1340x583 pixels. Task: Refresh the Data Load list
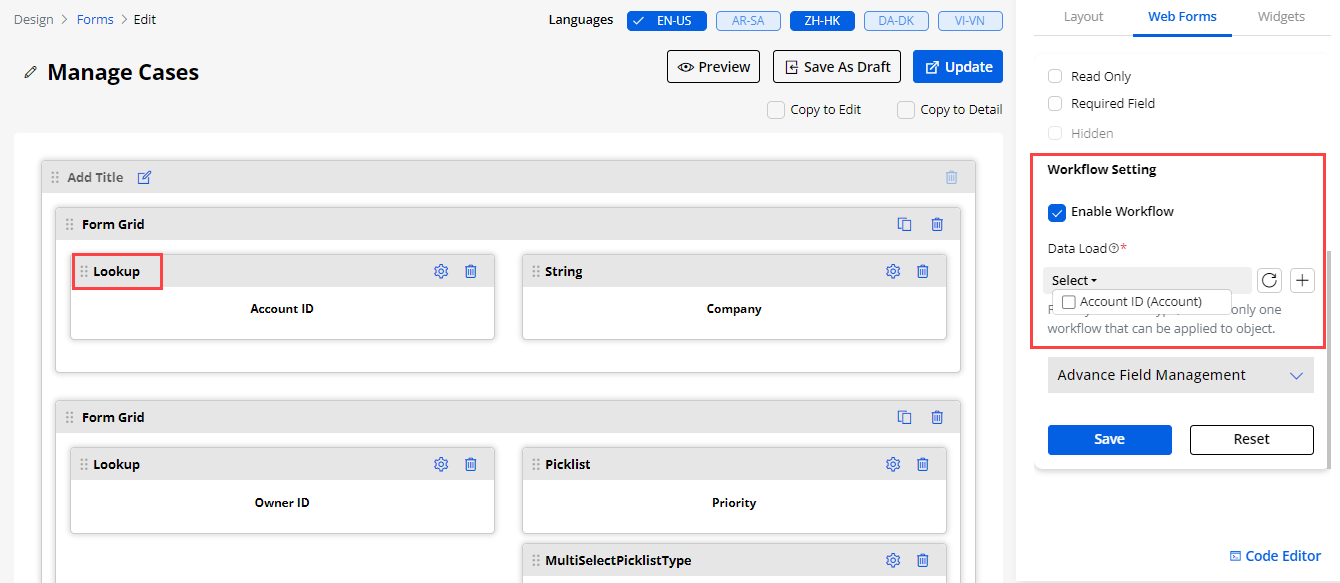click(x=1270, y=281)
